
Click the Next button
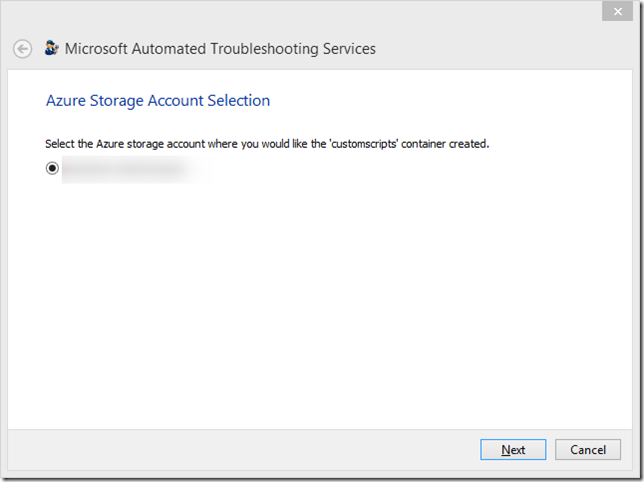click(513, 450)
